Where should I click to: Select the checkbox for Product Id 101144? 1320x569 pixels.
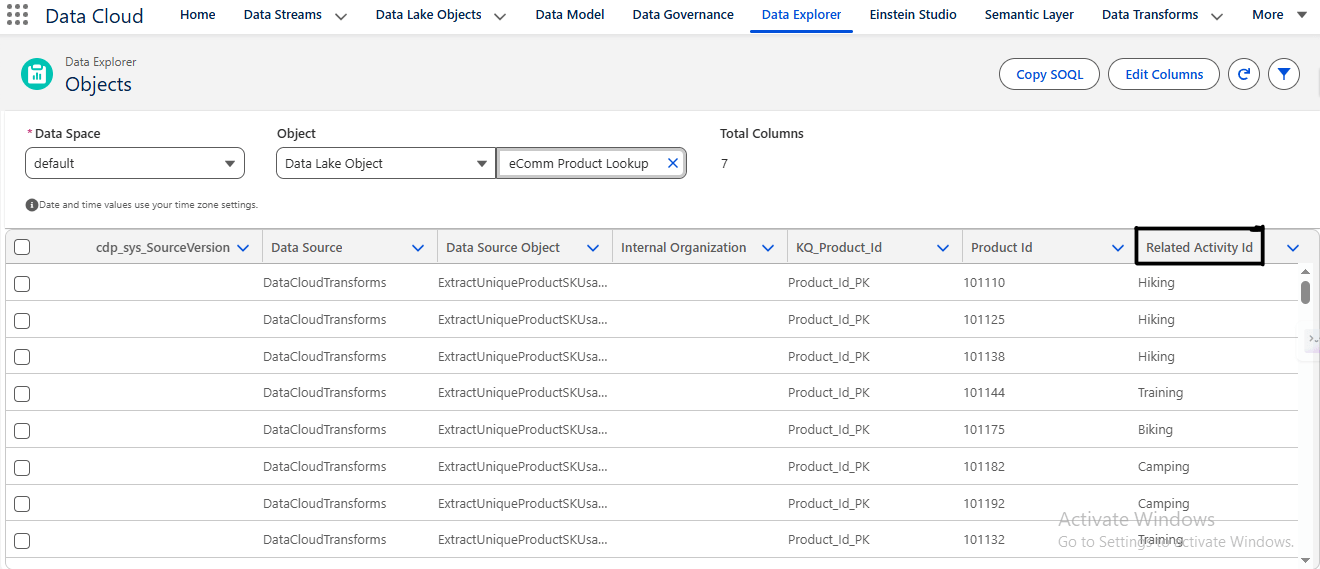point(22,394)
